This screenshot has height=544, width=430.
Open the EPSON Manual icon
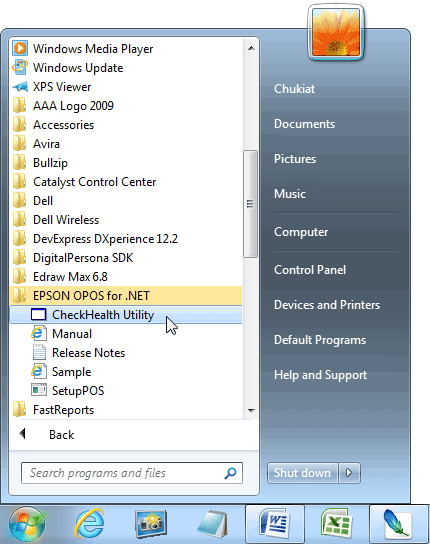pyautogui.click(x=39, y=333)
